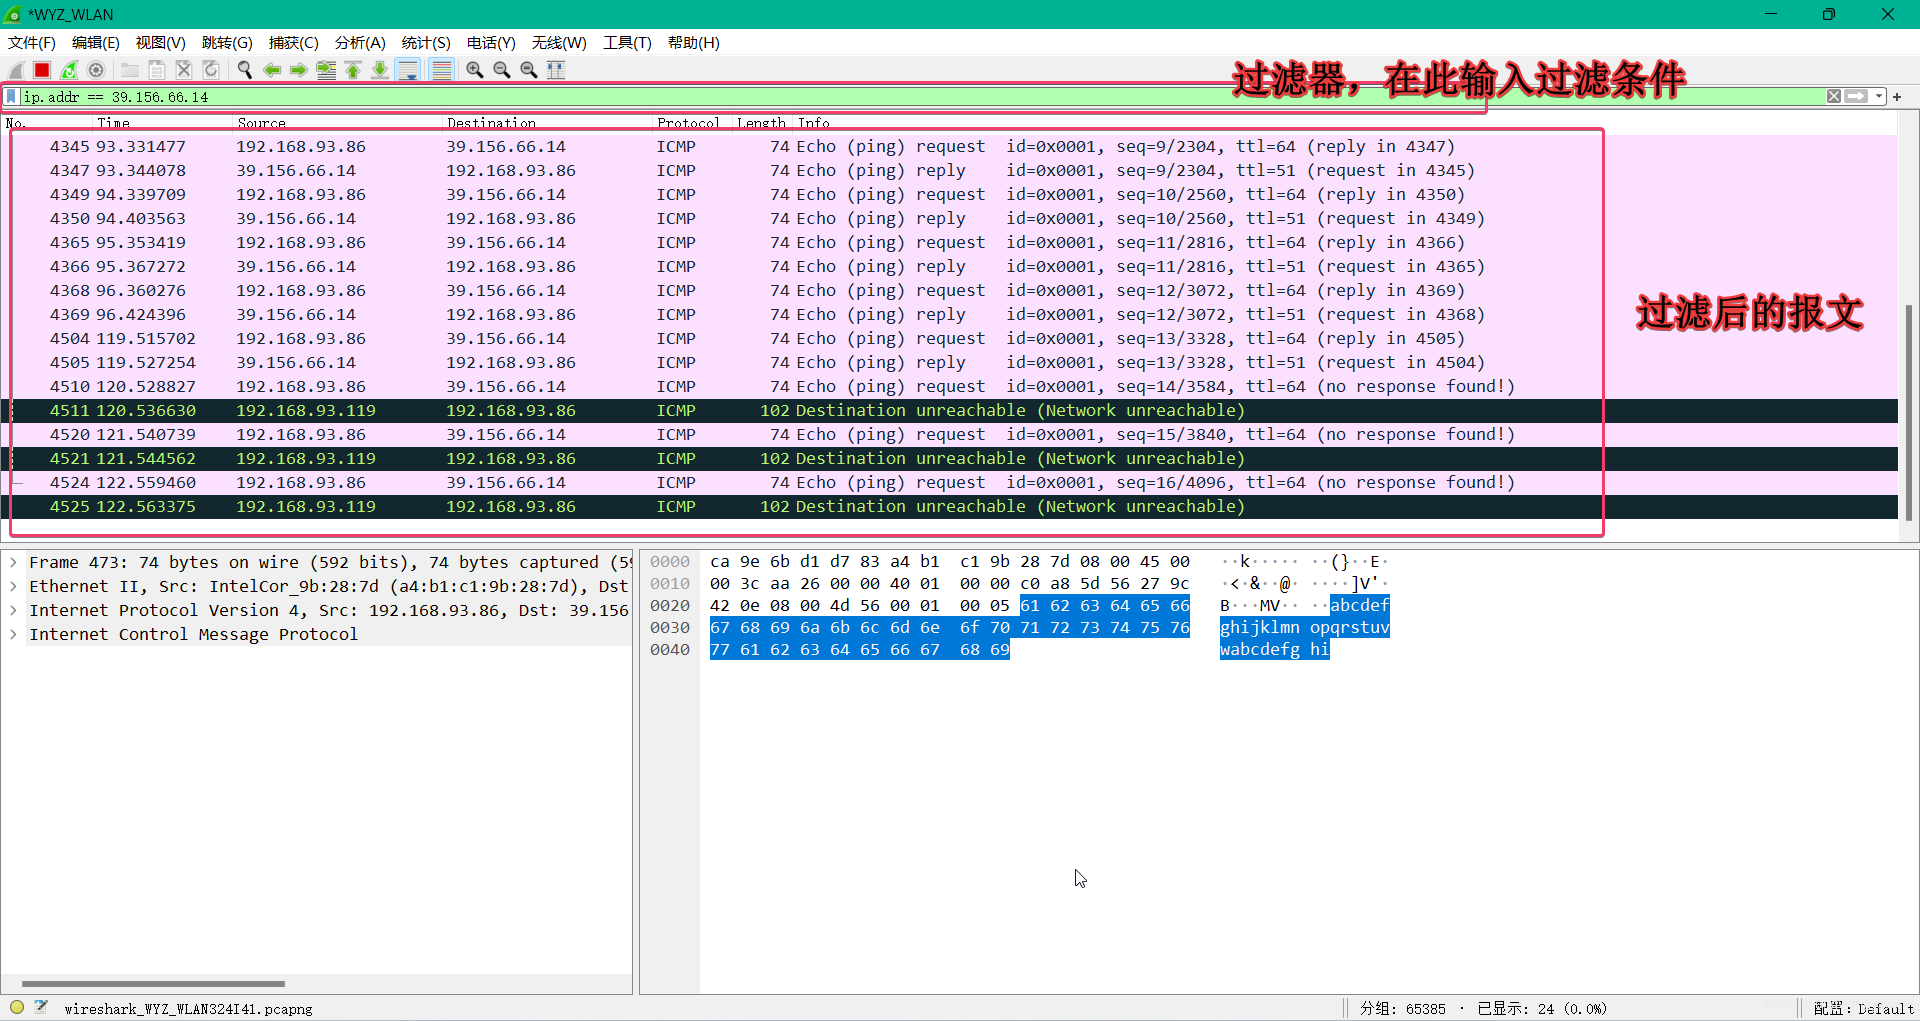Go back to previous packet

point(272,70)
